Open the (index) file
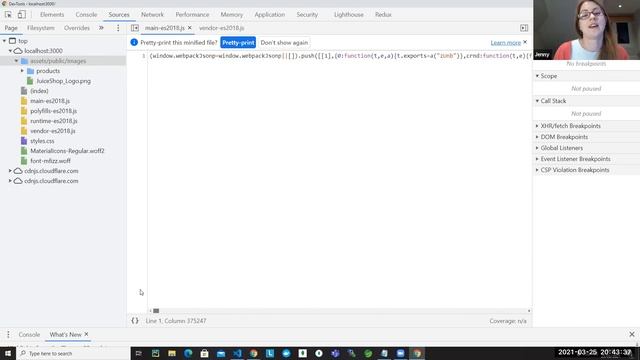The image size is (640, 360). [39, 91]
